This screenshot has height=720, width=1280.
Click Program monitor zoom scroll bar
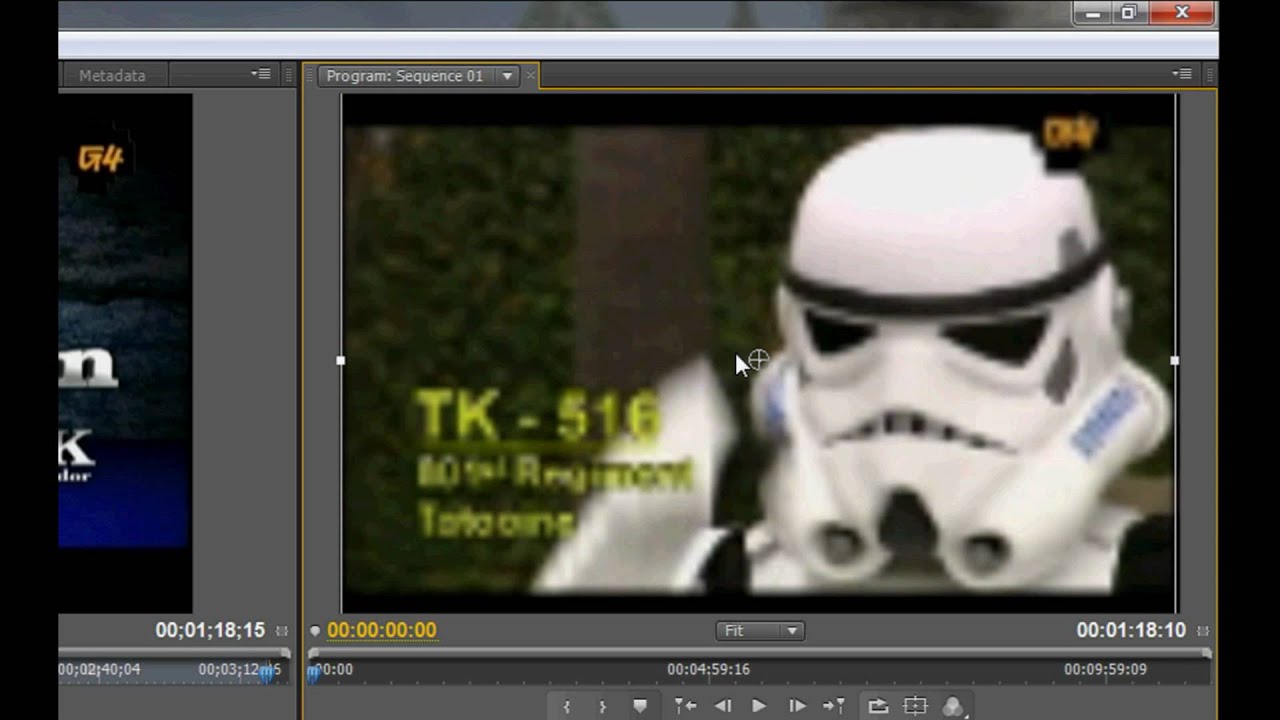click(x=759, y=653)
